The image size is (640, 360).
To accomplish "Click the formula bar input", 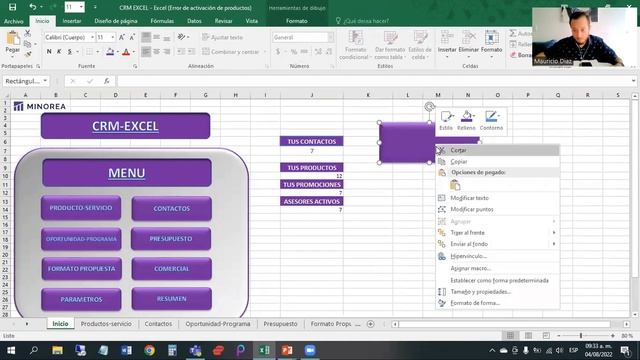I will coord(373,81).
